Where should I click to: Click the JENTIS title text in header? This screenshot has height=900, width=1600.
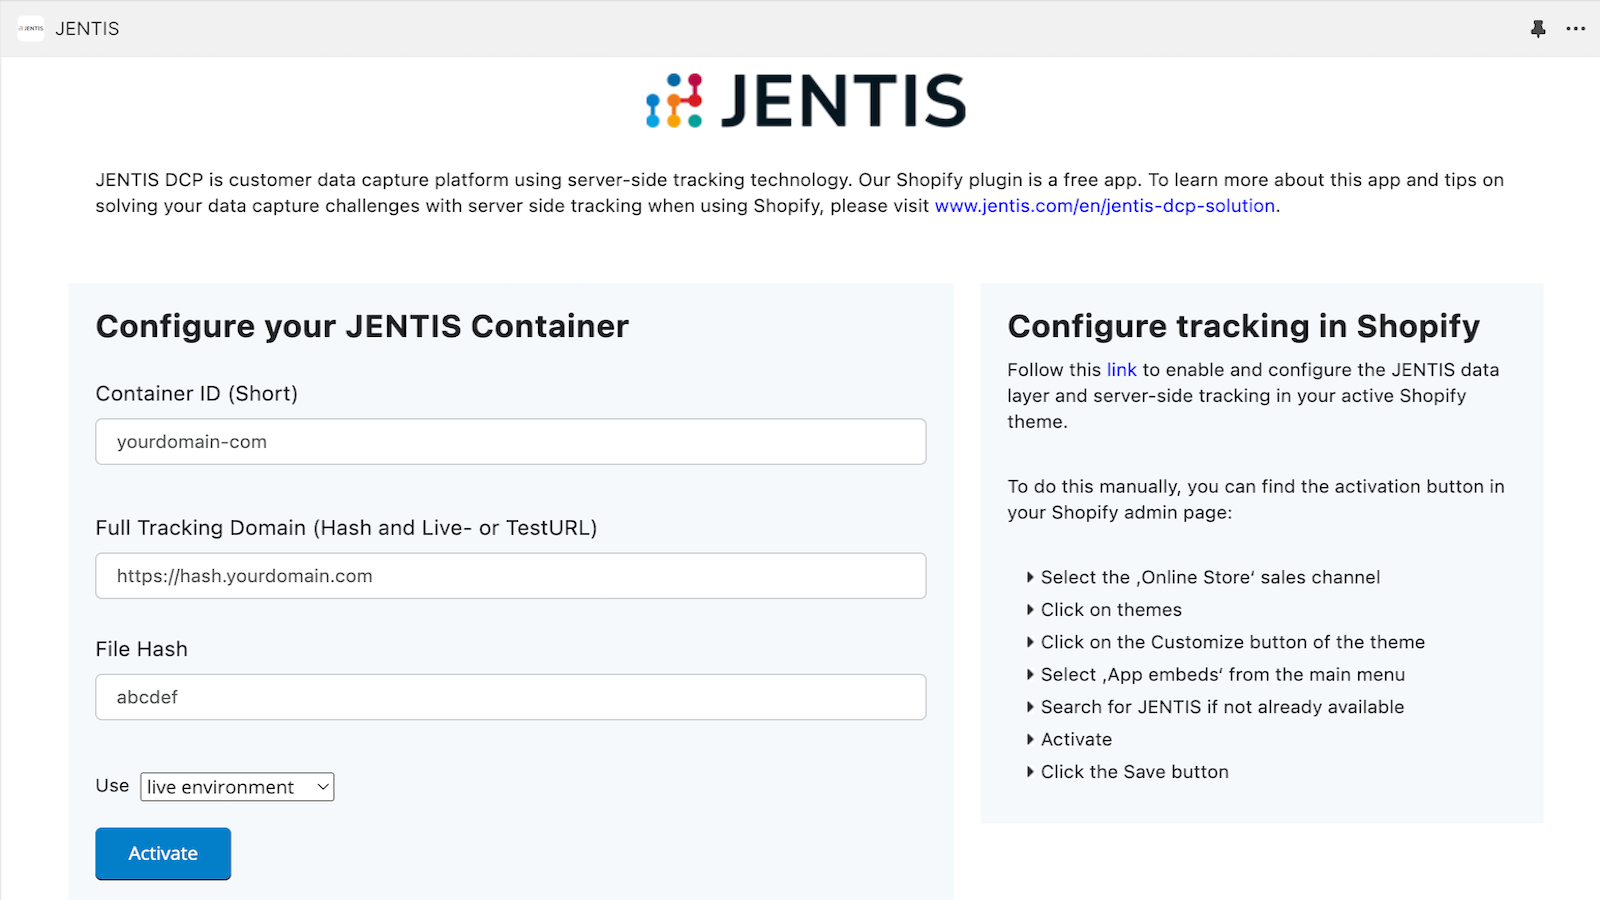(87, 29)
